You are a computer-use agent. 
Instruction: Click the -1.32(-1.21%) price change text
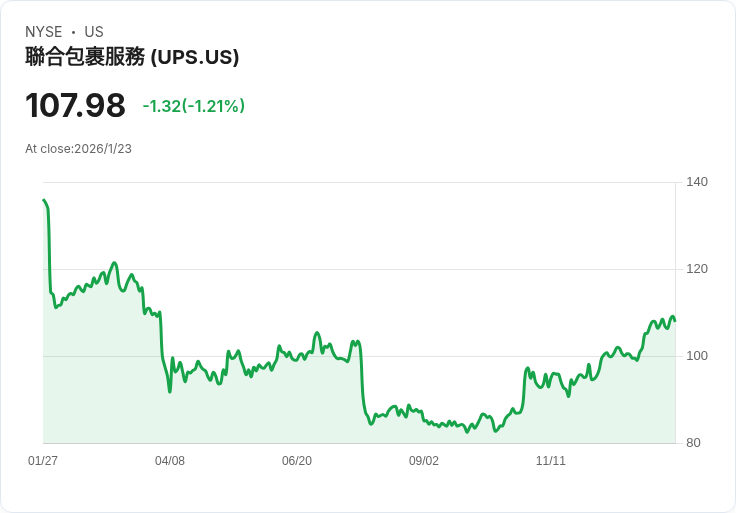193,106
